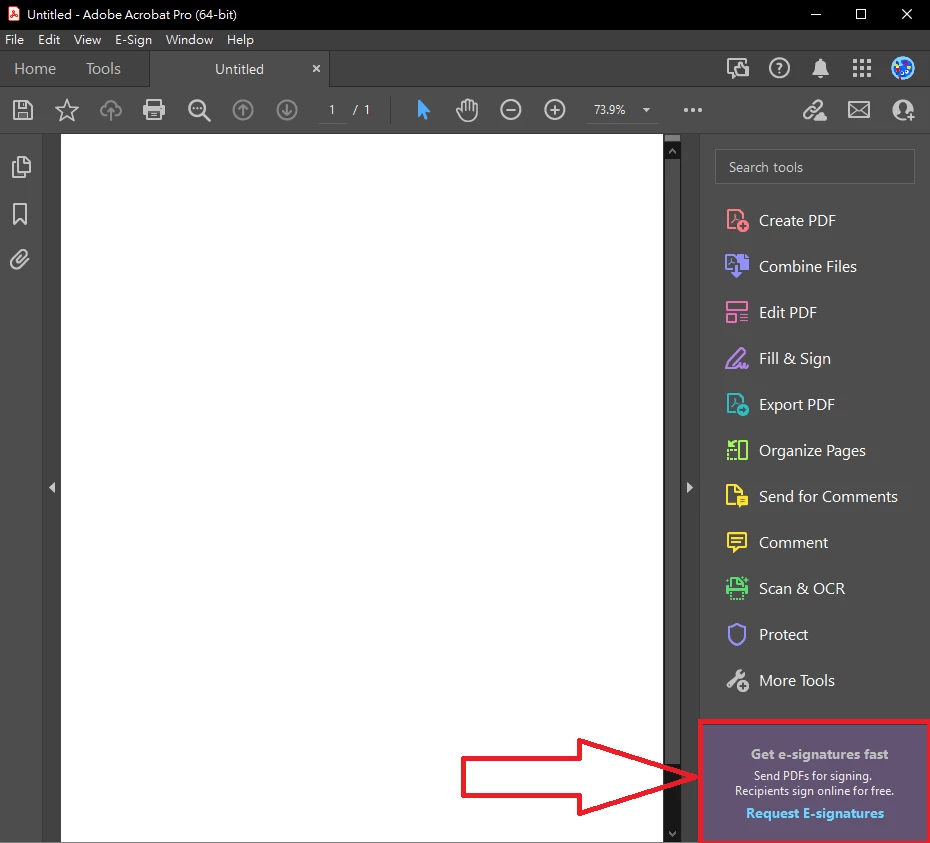Close the Untitled document tab
930x843 pixels.
tap(316, 69)
